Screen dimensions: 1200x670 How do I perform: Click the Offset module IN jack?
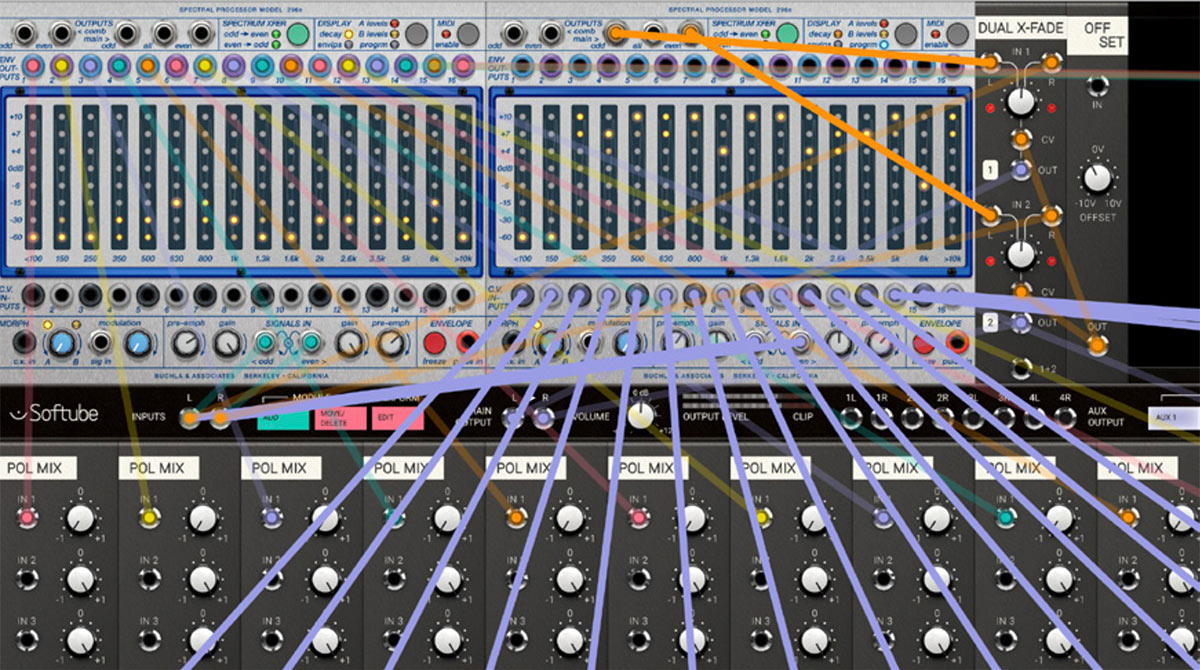point(1098,86)
